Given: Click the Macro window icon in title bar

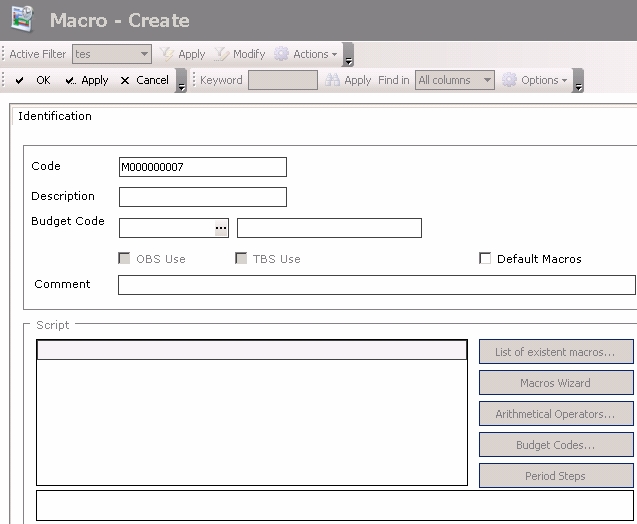Looking at the screenshot, I should [22, 20].
